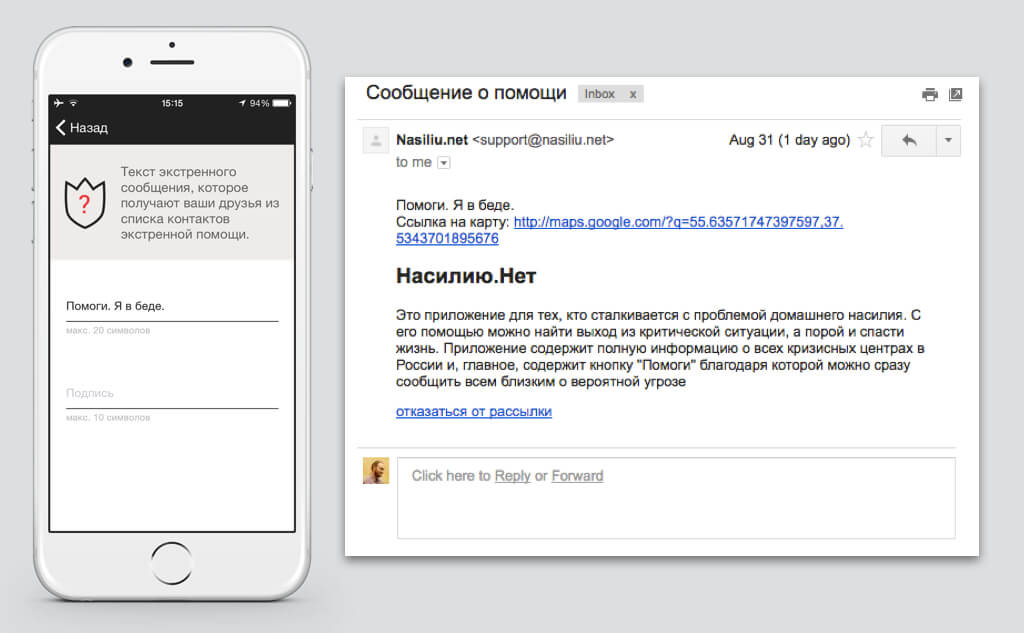Click the Reply link in response box
This screenshot has height=633, width=1024.
[x=512, y=476]
